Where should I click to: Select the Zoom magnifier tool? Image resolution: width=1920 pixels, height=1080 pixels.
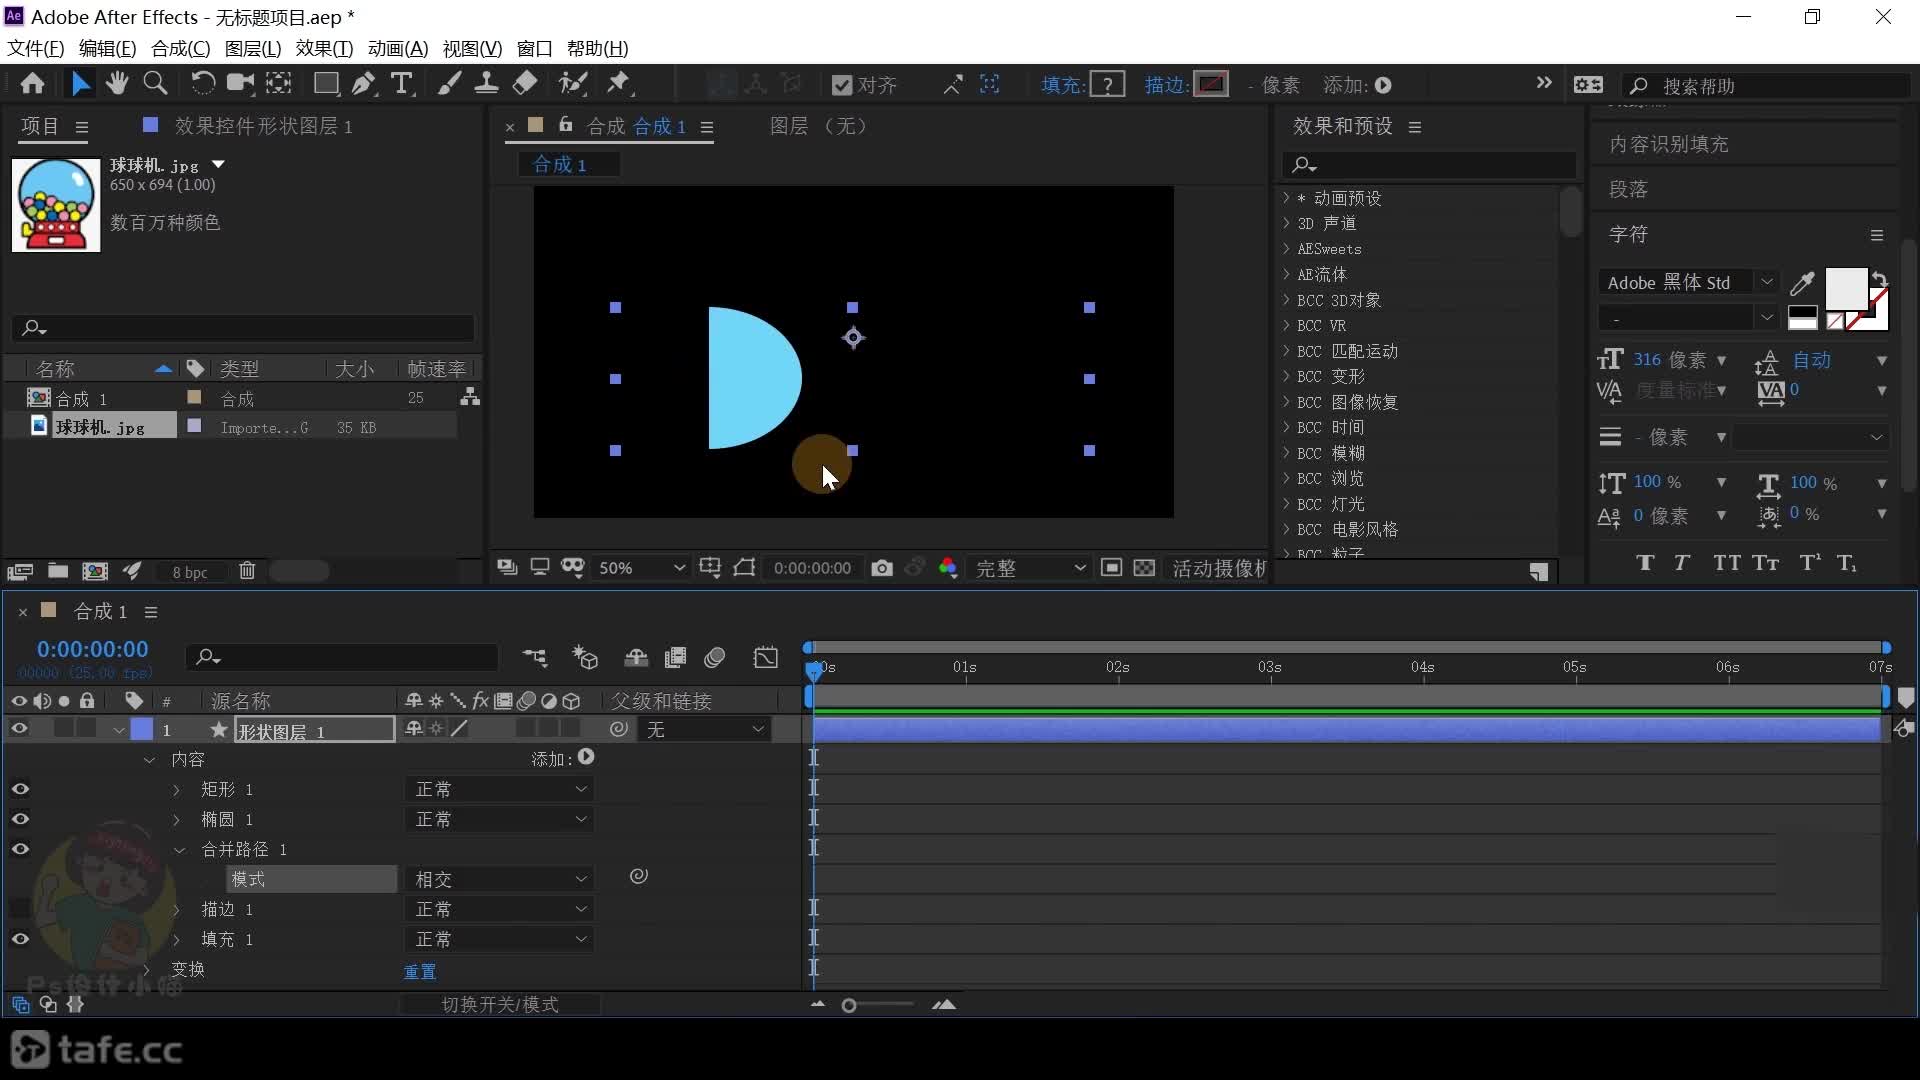155,84
